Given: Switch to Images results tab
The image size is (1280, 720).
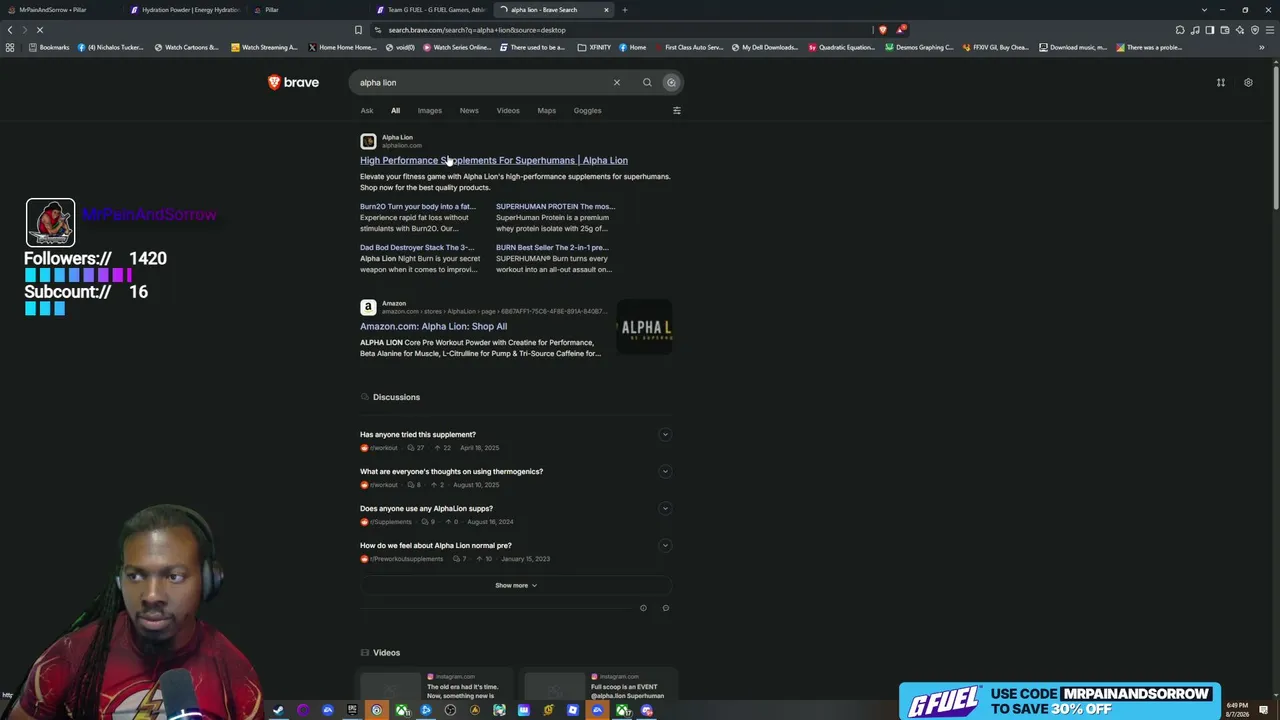Looking at the screenshot, I should (x=430, y=111).
